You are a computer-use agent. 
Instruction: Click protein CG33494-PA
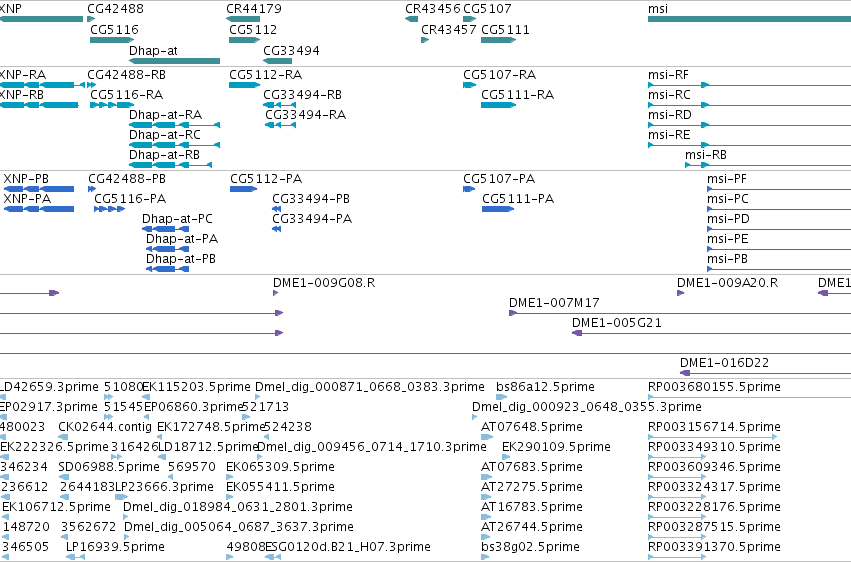click(x=312, y=219)
